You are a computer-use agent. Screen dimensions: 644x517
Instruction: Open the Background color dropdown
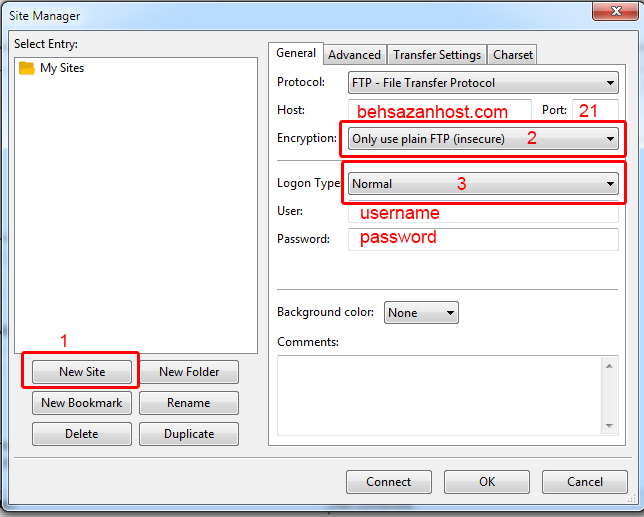click(x=421, y=313)
